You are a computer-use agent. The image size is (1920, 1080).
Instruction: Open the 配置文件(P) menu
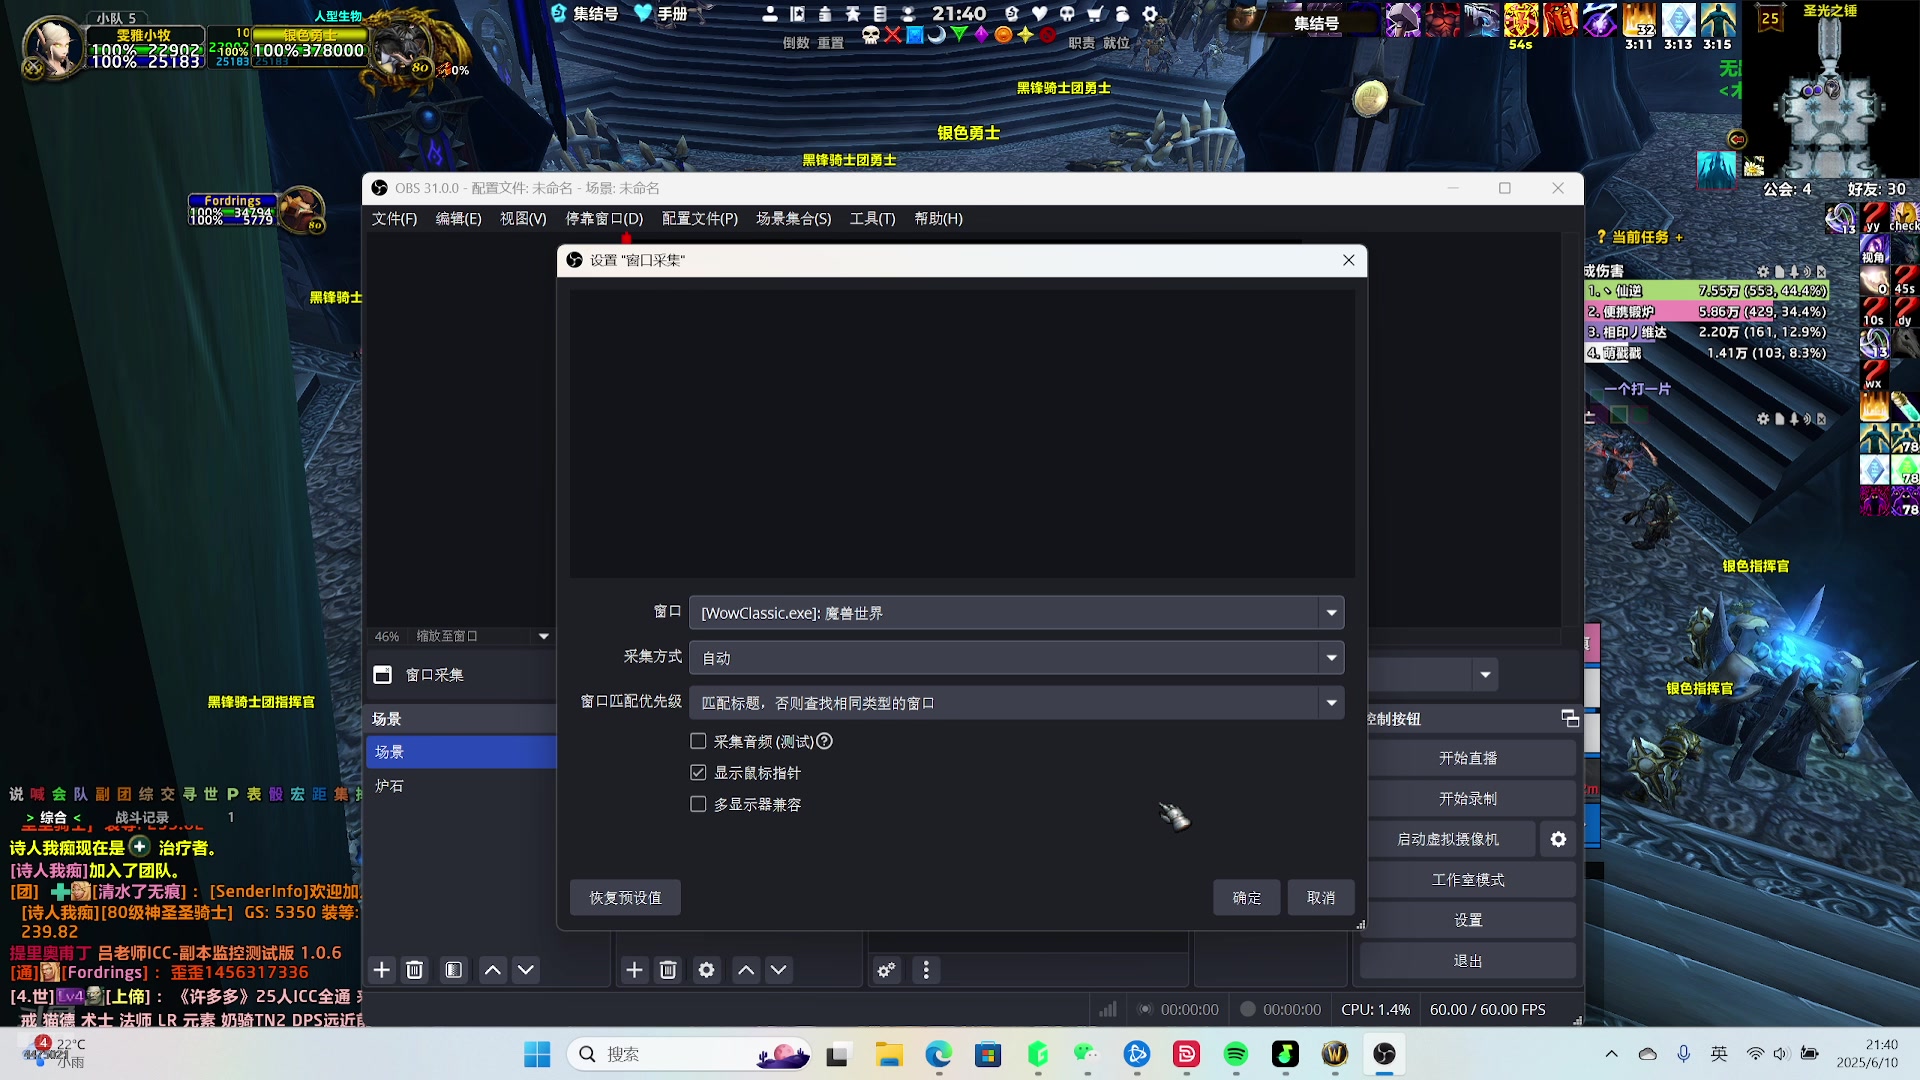[x=700, y=218]
